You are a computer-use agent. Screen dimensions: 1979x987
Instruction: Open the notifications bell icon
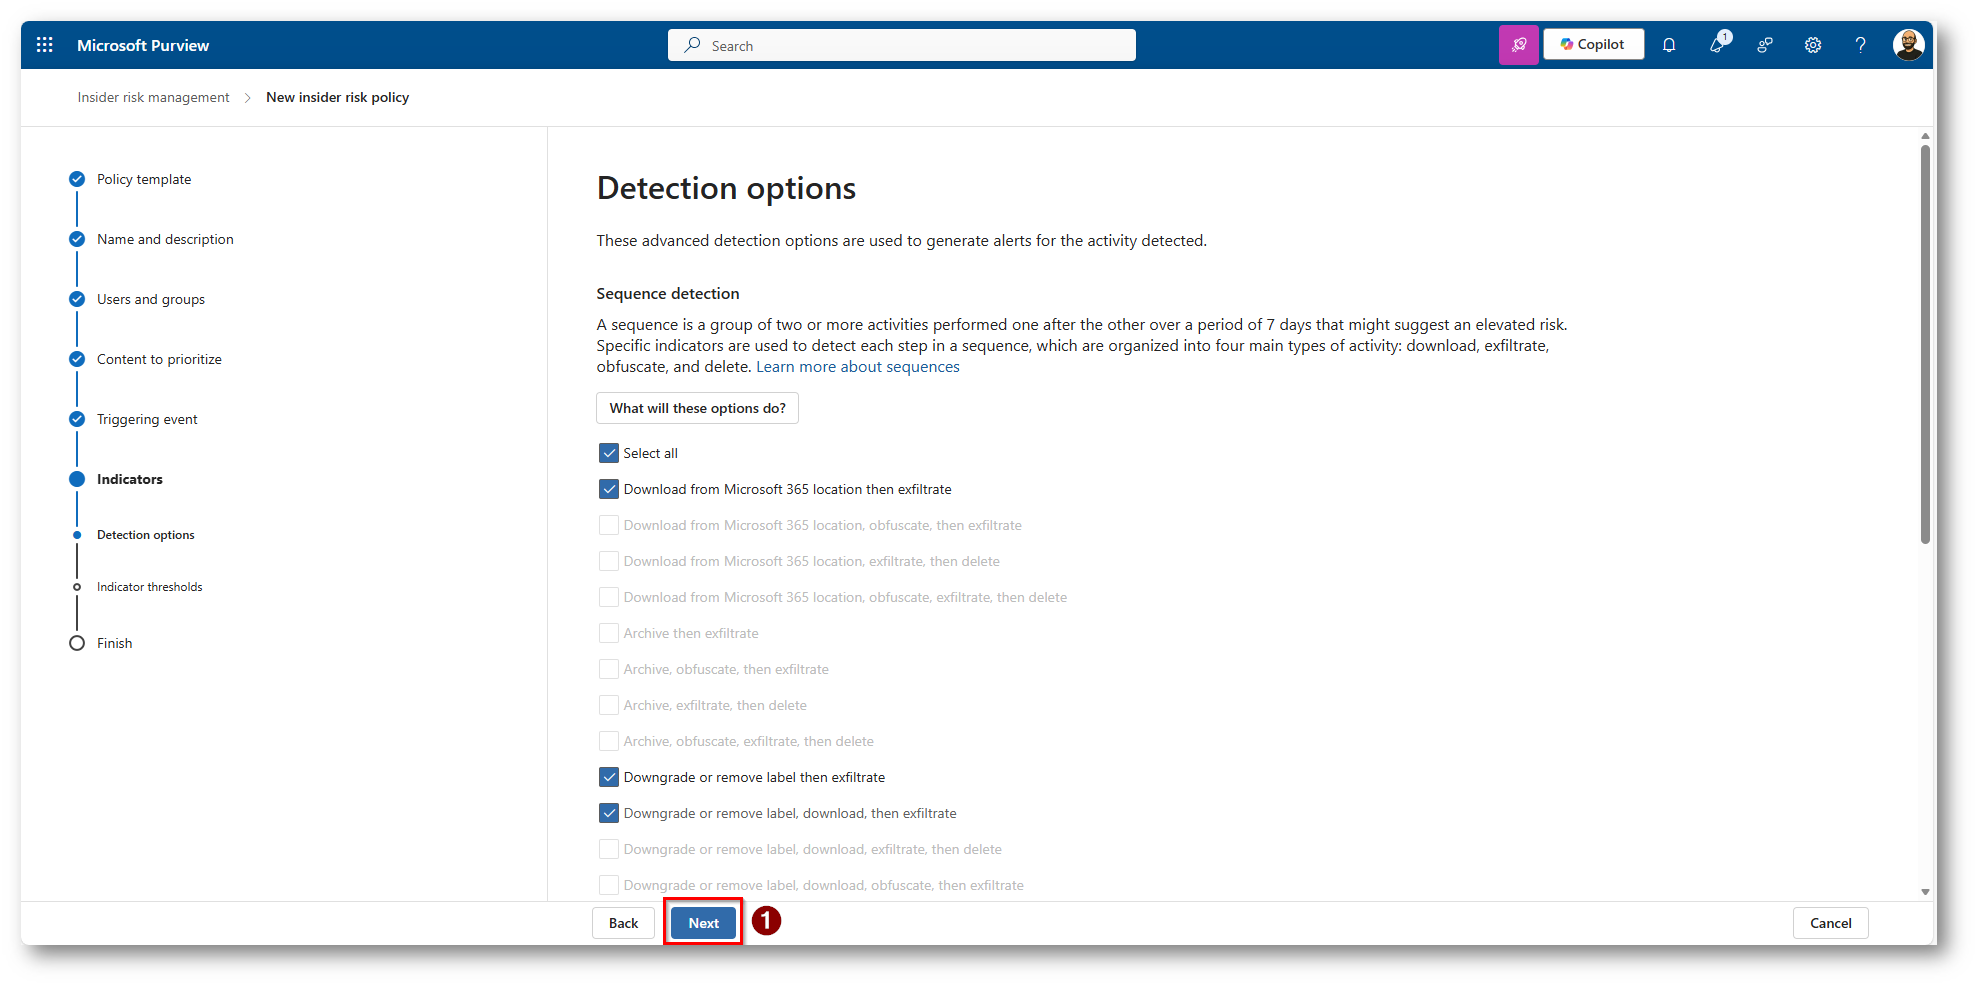pos(1669,45)
